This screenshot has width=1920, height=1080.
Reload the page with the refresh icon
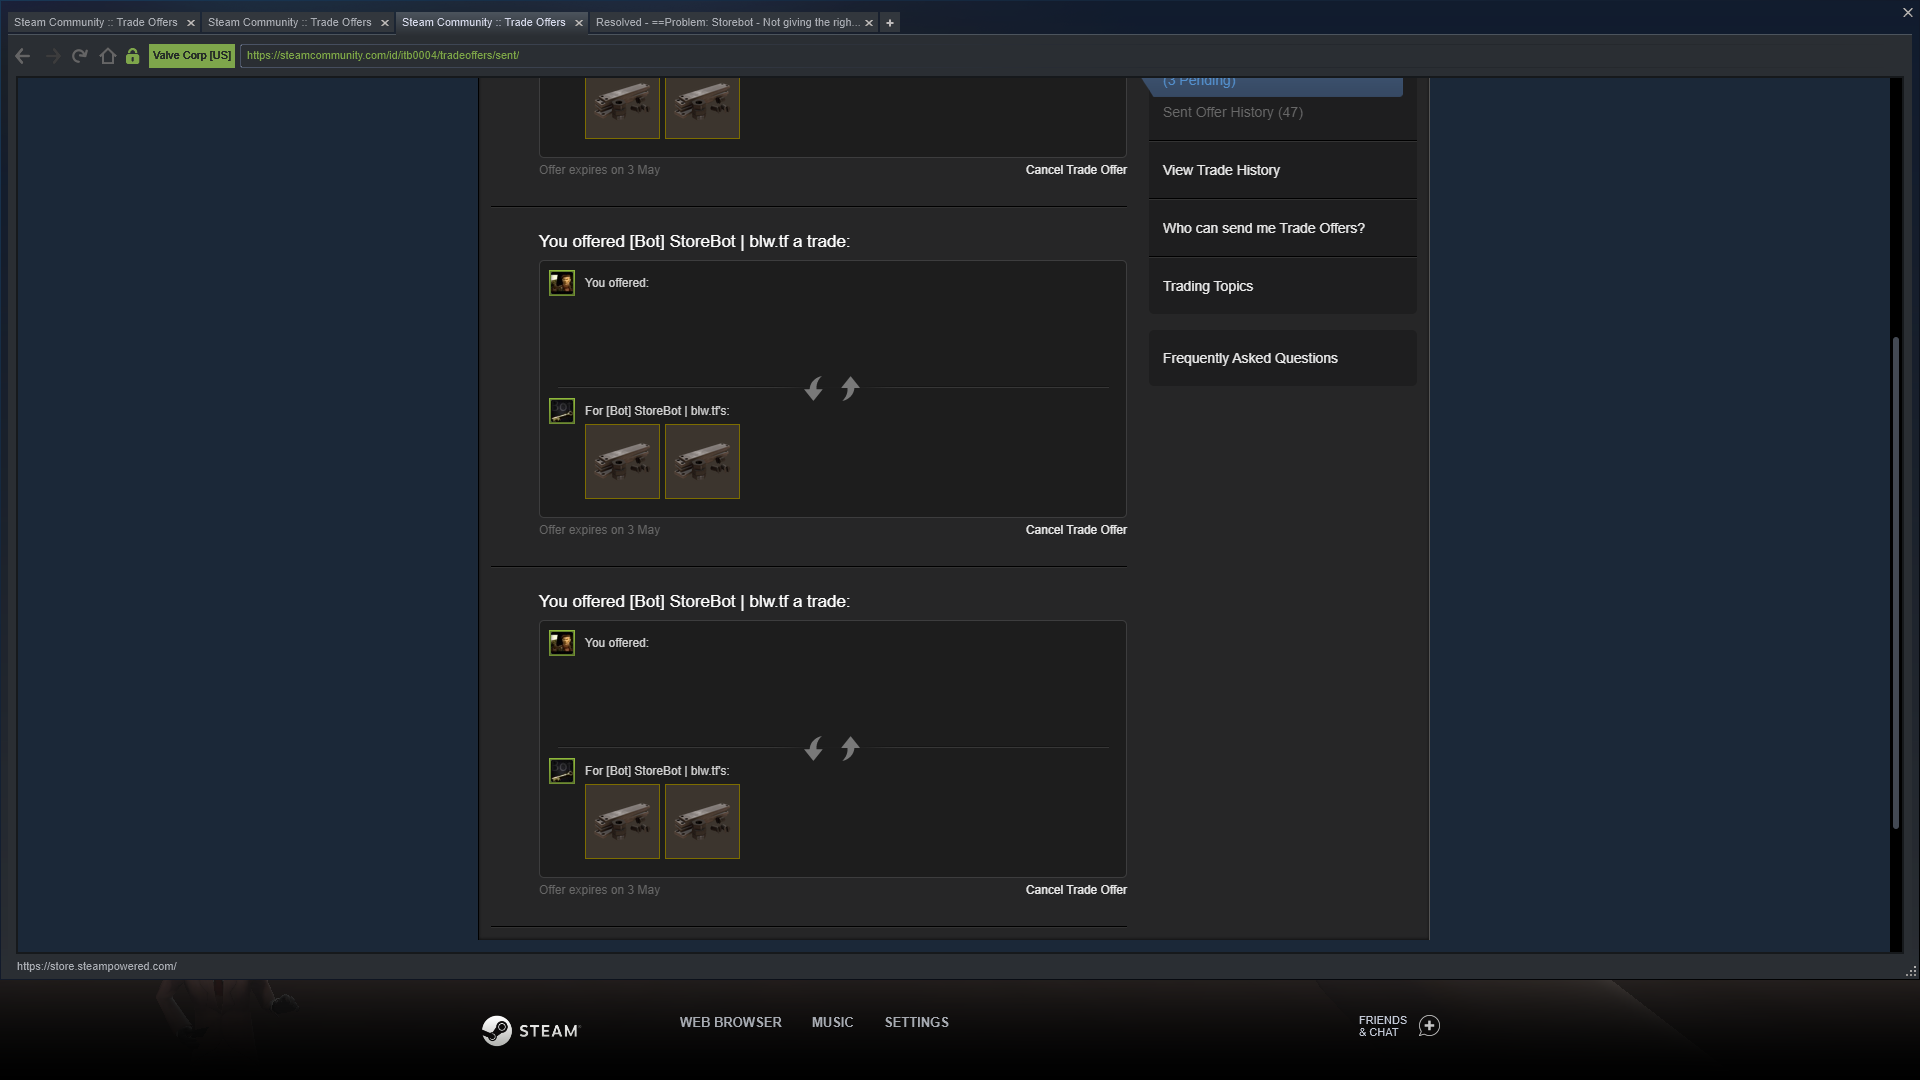80,56
